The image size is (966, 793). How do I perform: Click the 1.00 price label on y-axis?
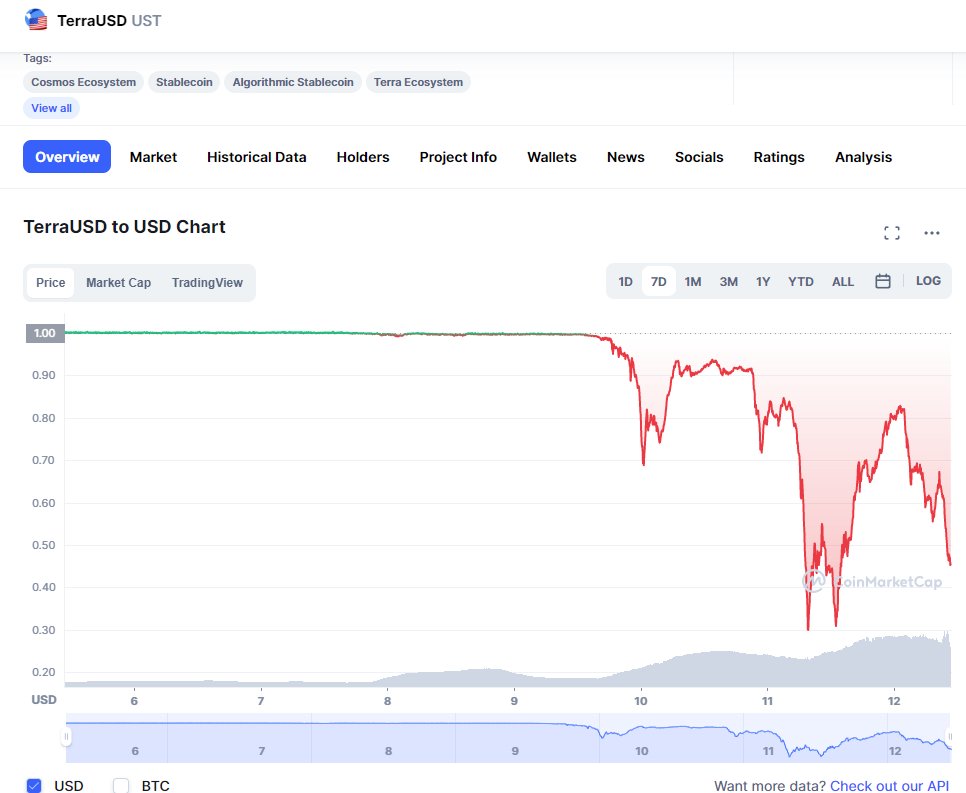45,333
